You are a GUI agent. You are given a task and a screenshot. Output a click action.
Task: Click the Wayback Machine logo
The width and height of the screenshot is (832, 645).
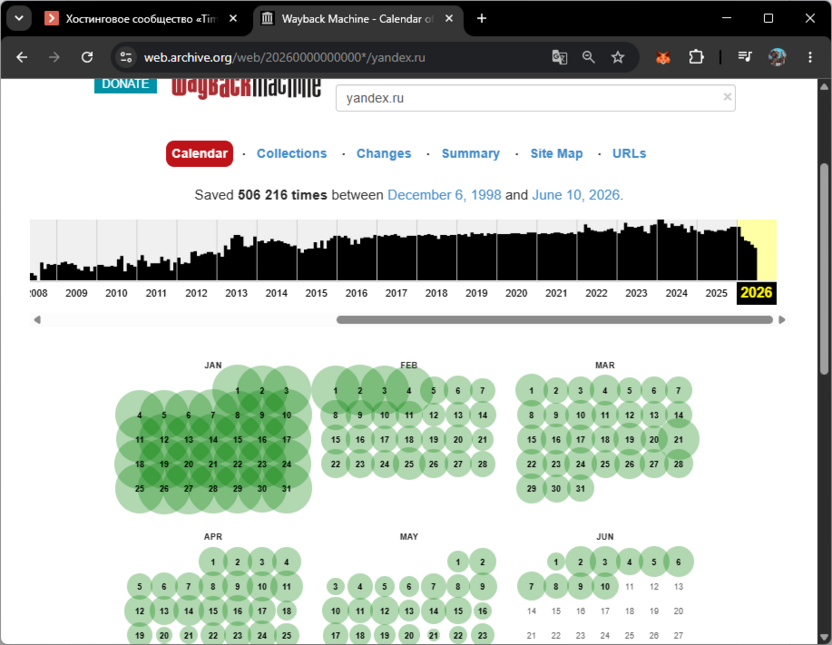[246, 88]
